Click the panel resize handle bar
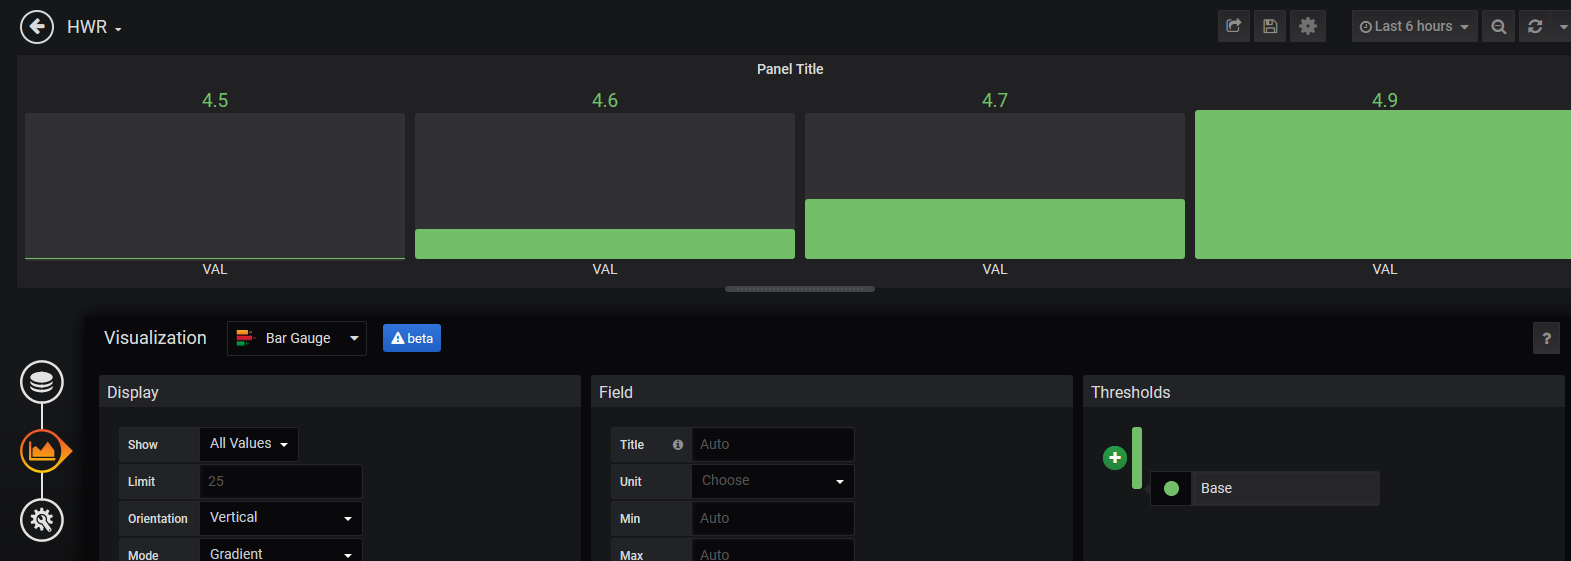The width and height of the screenshot is (1571, 561). 800,289
